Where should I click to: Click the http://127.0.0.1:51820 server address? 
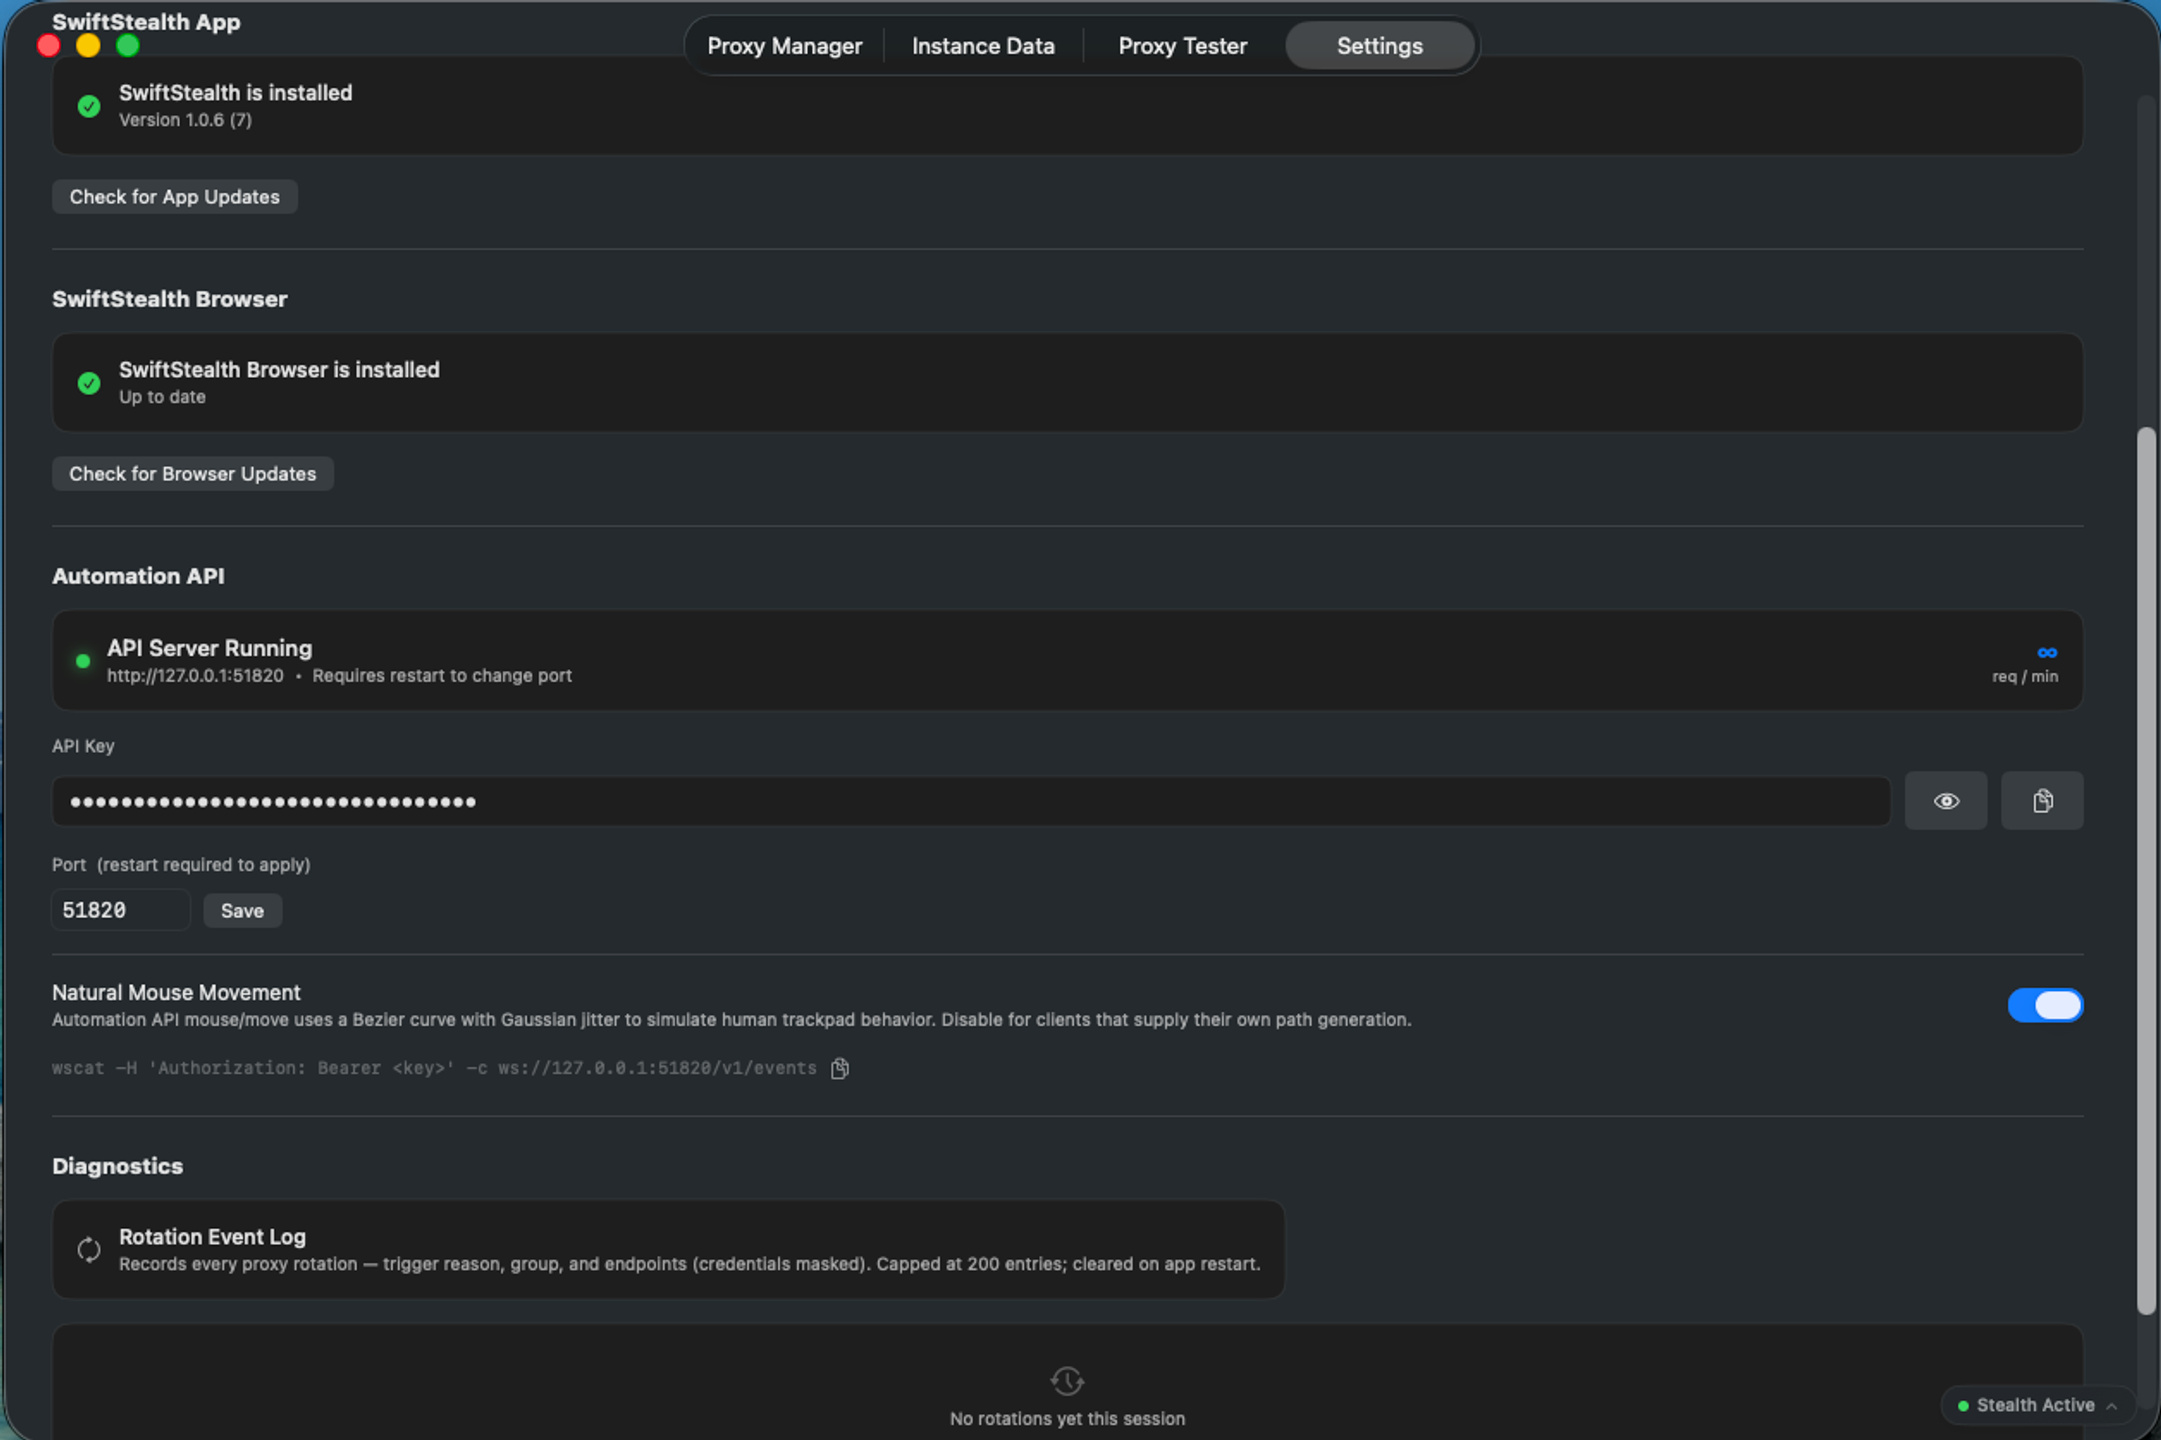(x=195, y=676)
